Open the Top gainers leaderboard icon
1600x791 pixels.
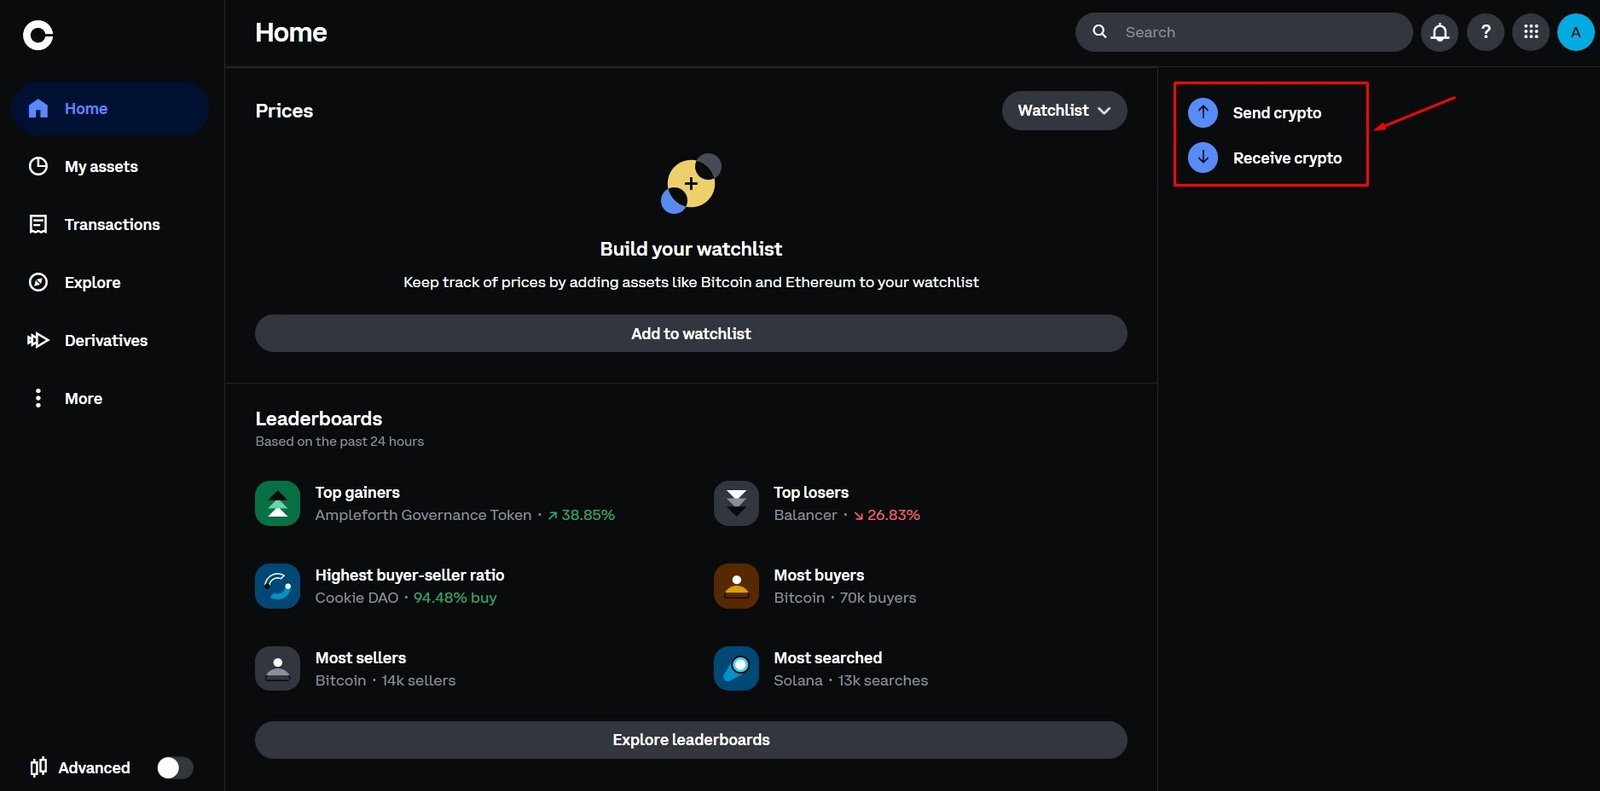click(x=278, y=504)
